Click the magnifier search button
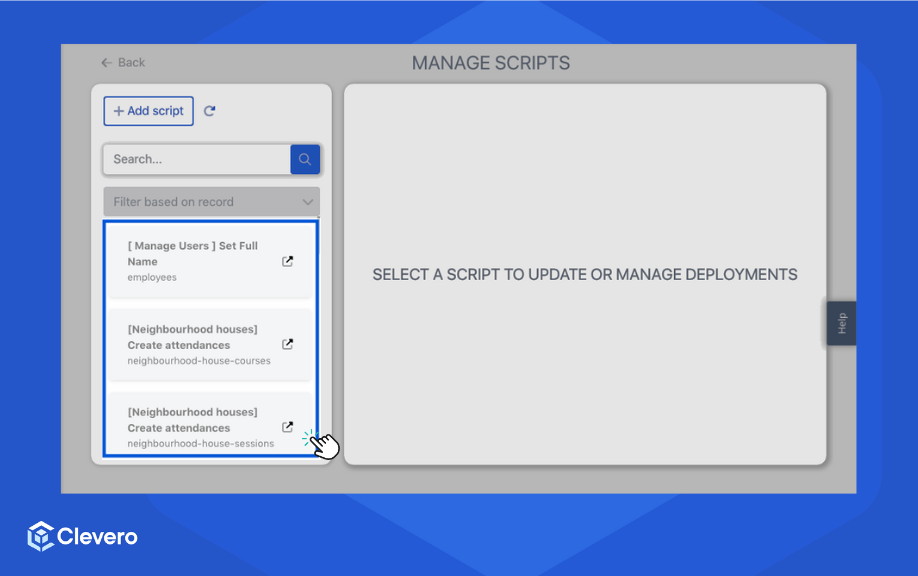Image resolution: width=918 pixels, height=576 pixels. tap(305, 159)
